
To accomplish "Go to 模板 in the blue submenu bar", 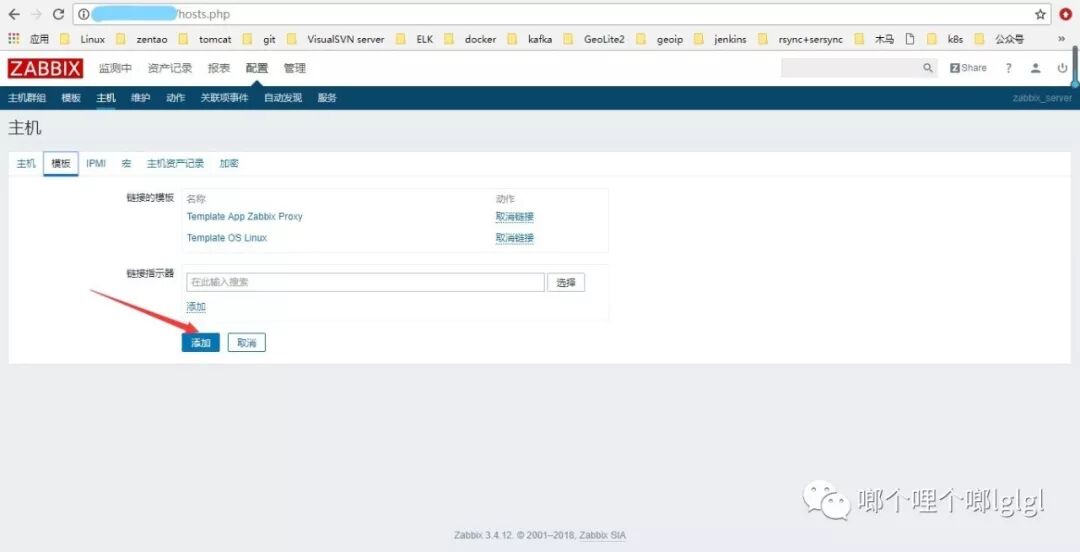I will click(71, 98).
